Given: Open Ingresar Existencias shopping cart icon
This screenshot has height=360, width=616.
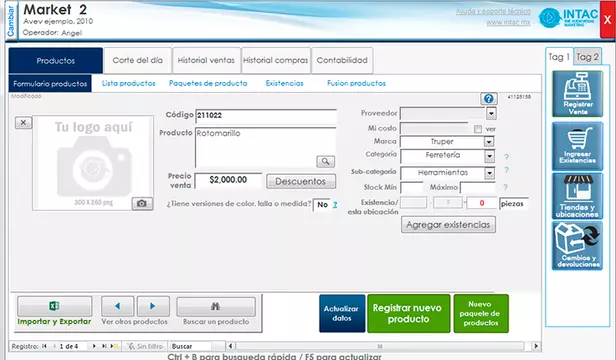Looking at the screenshot, I should [577, 146].
